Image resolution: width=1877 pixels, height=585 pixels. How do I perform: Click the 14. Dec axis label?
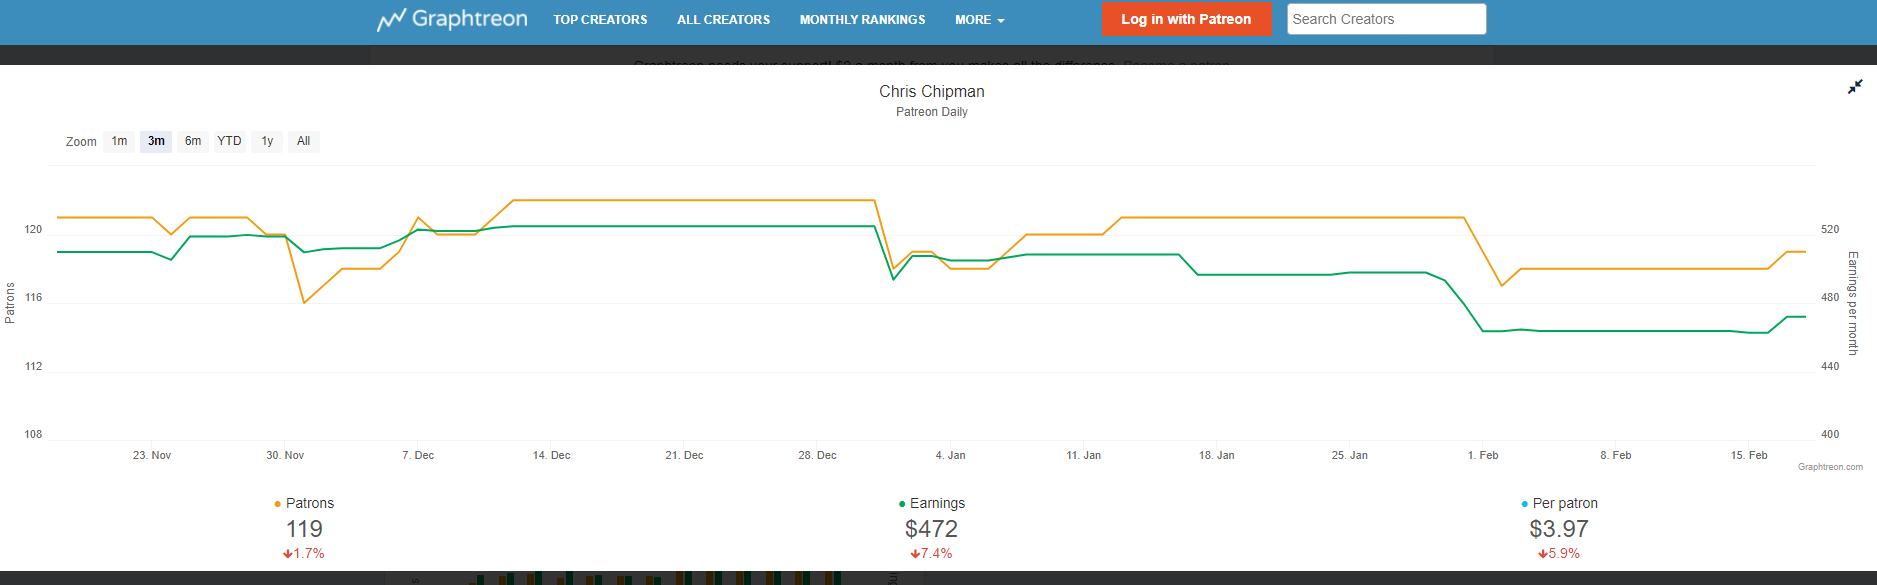(x=551, y=455)
